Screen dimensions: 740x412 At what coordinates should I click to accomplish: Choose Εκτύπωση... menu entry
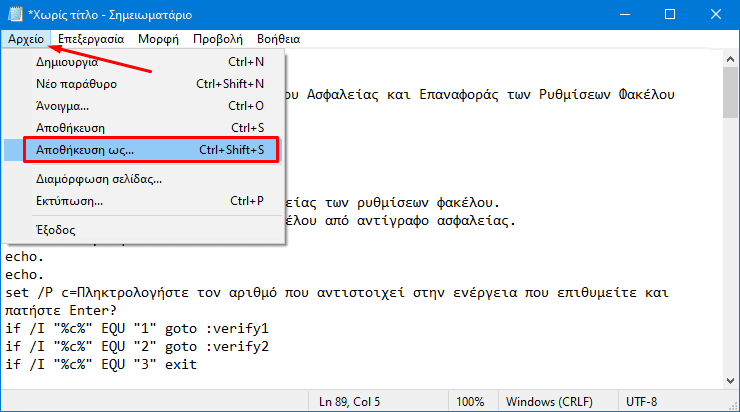(x=143, y=201)
